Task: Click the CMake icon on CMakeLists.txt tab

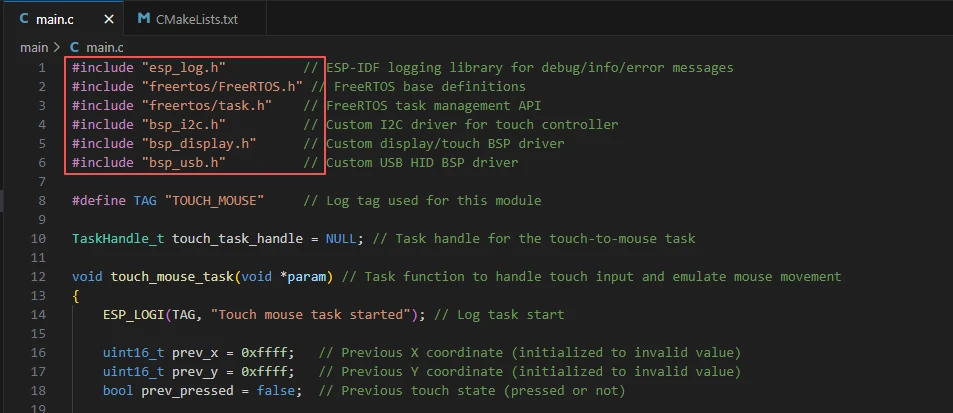Action: (x=145, y=19)
